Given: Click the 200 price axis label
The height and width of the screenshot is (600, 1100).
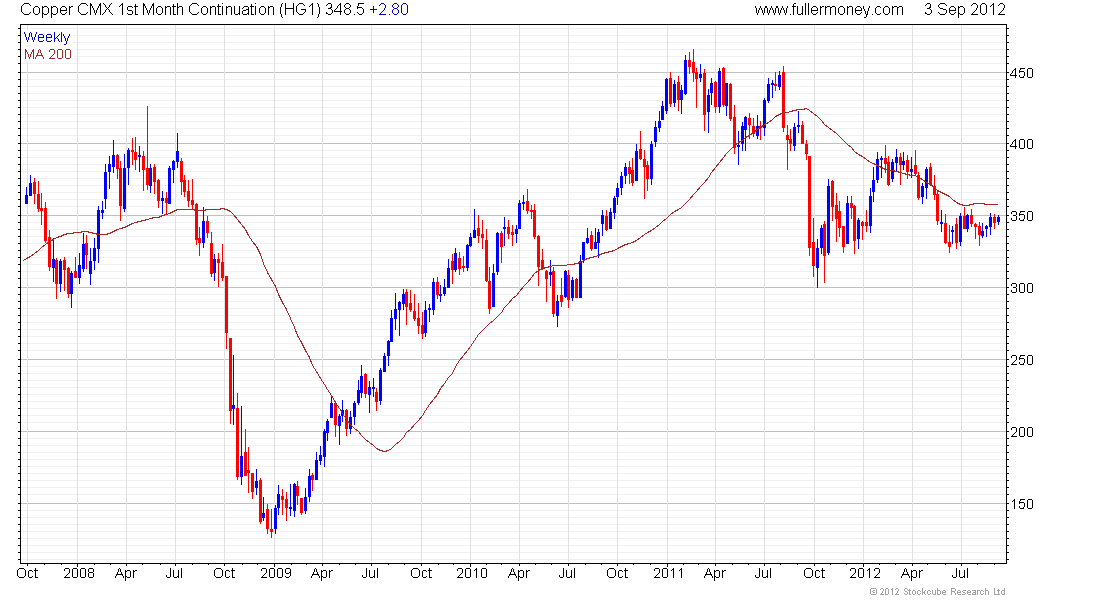Looking at the screenshot, I should pyautogui.click(x=1021, y=432).
